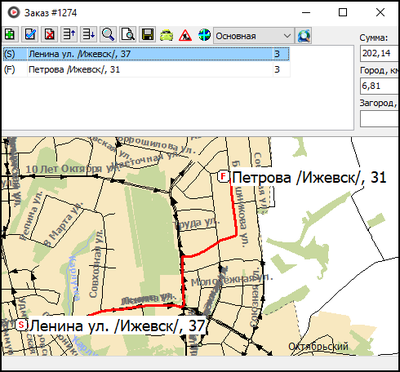Open the Основная dropdown list
This screenshot has width=400, height=372.
(x=253, y=36)
